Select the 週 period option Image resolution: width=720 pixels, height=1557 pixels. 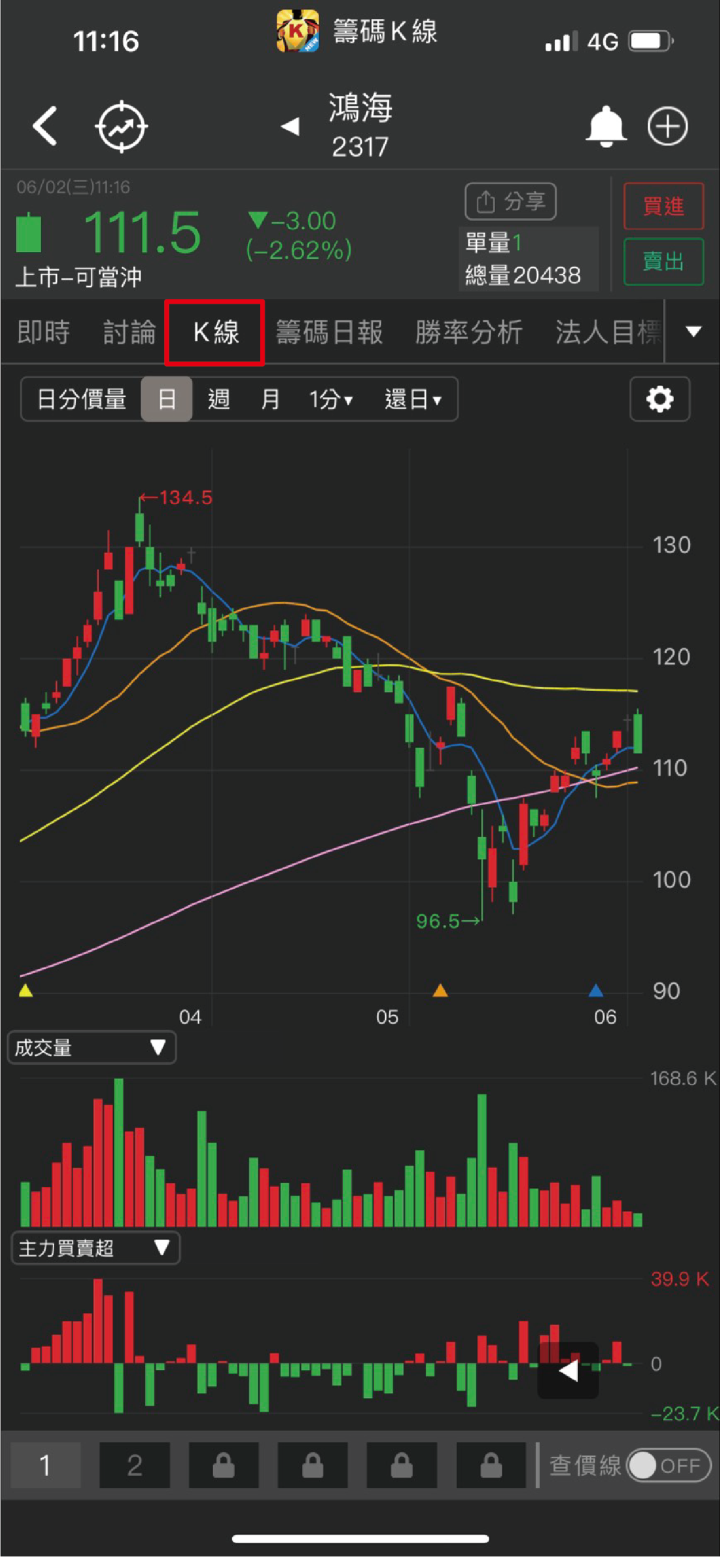coord(219,400)
